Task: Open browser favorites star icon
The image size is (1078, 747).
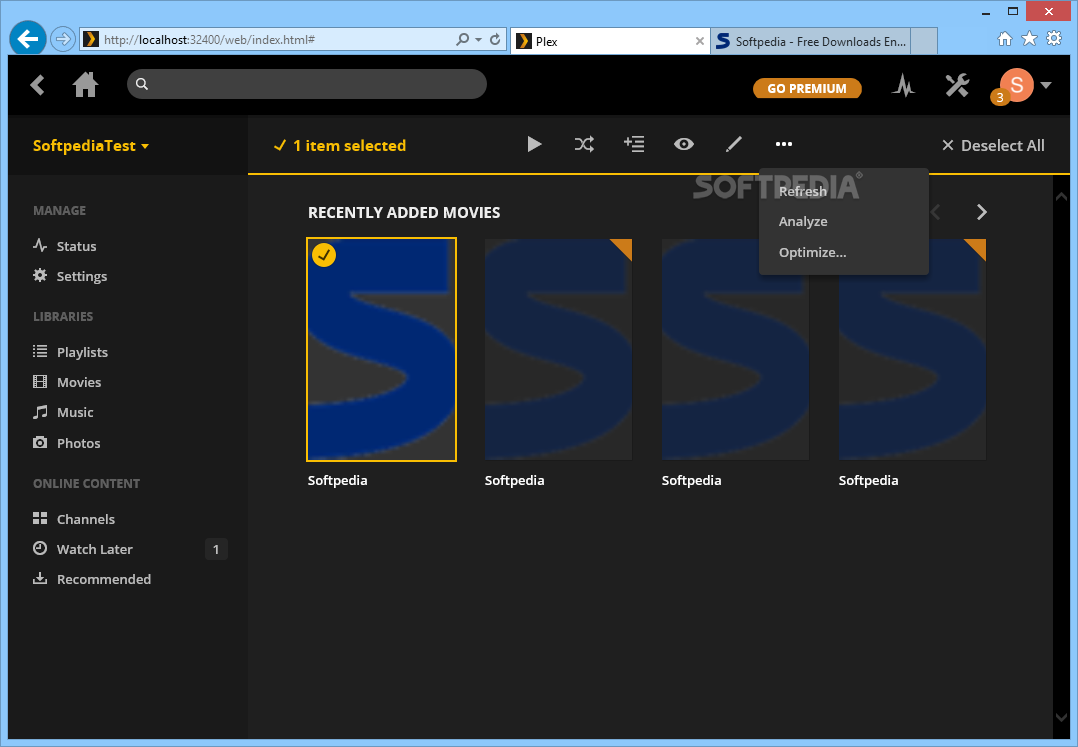Action: (x=1029, y=38)
